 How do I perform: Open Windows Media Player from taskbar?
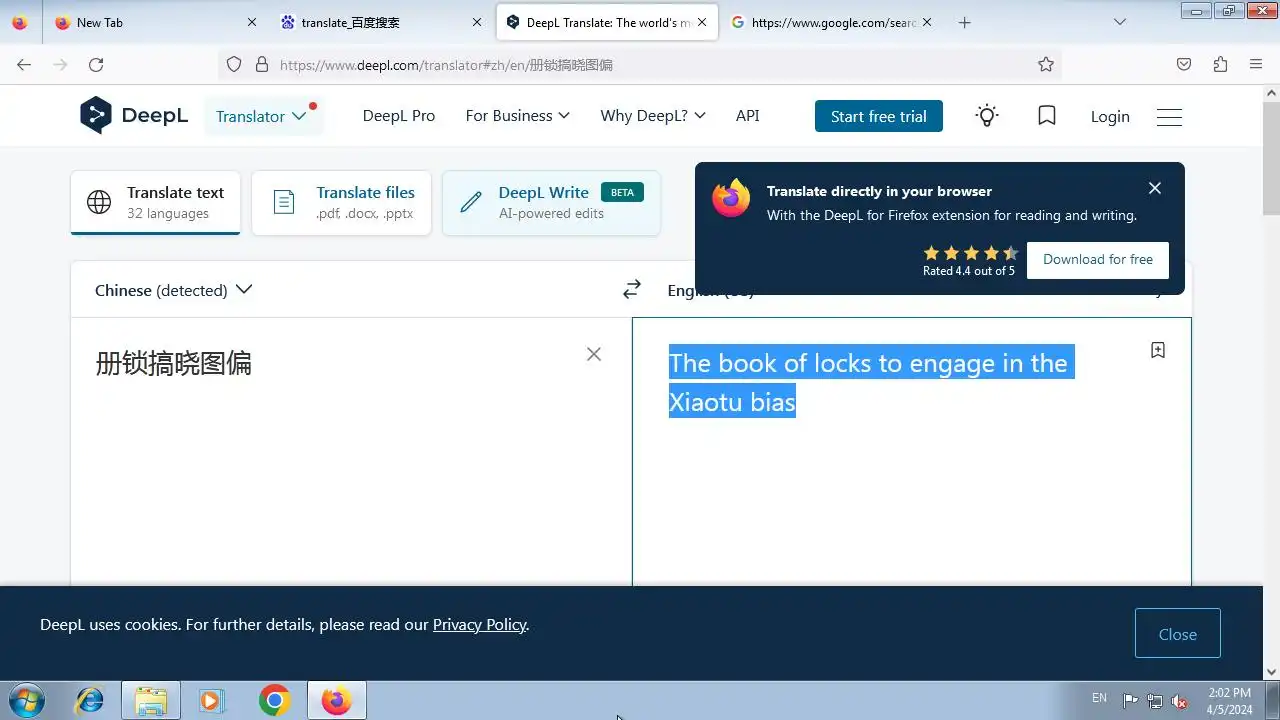click(212, 700)
